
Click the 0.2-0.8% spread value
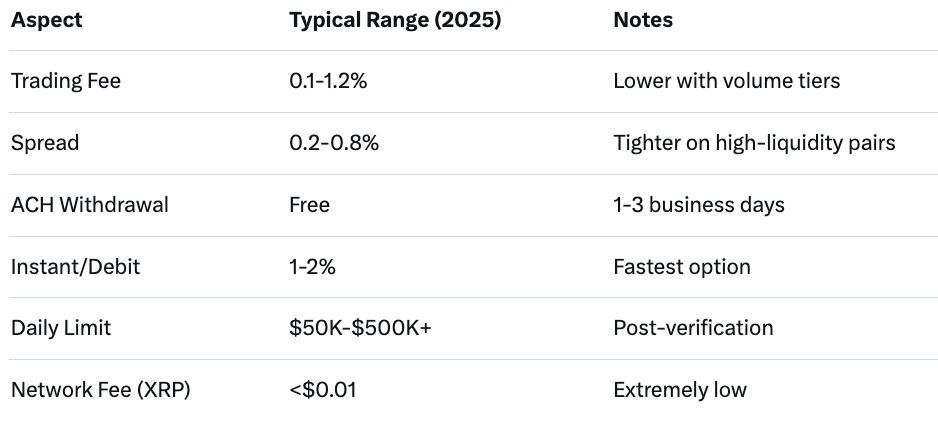tap(334, 143)
